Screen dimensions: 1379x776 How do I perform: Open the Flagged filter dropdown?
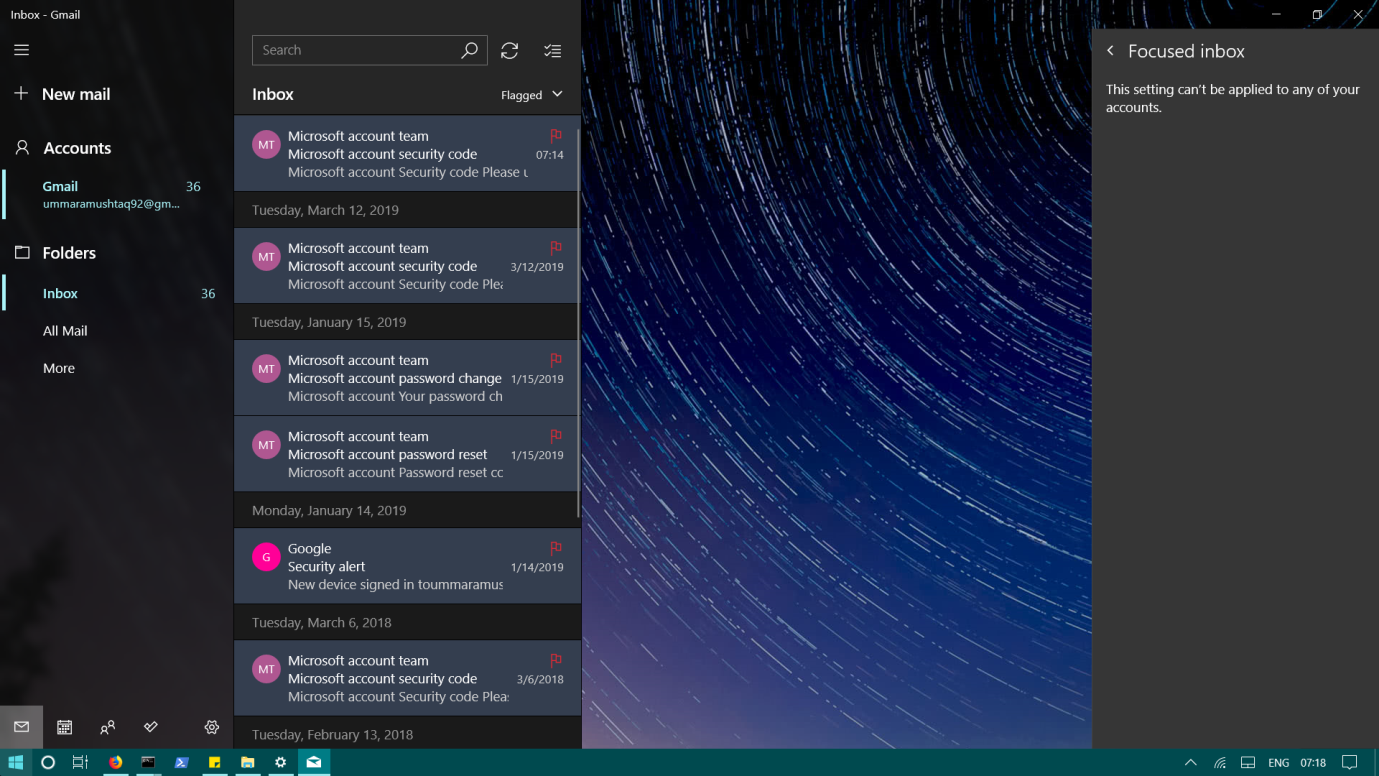point(530,94)
